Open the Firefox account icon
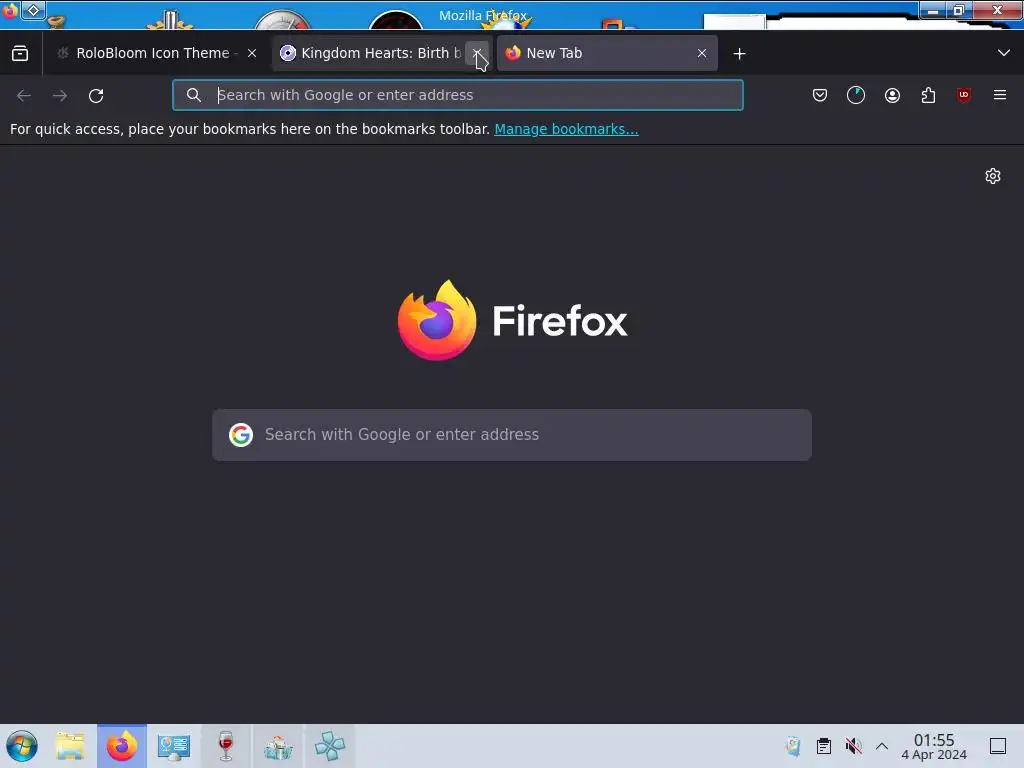 pyautogui.click(x=892, y=95)
